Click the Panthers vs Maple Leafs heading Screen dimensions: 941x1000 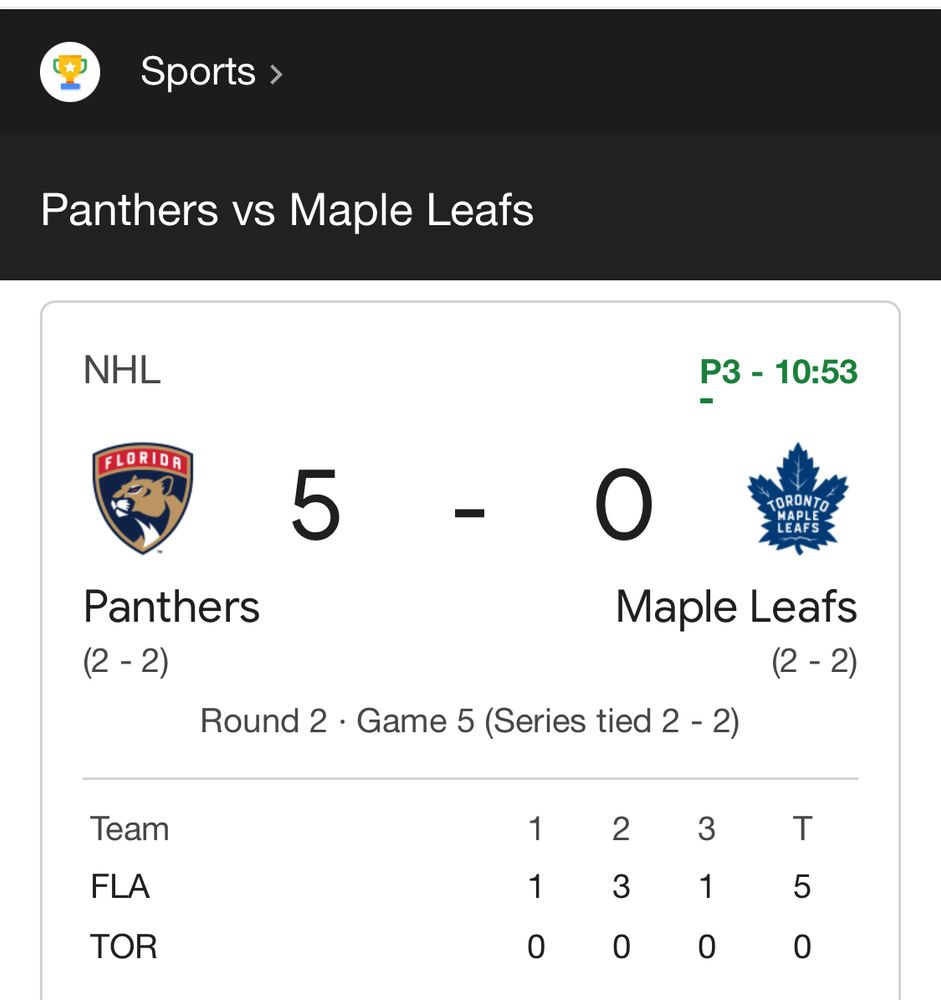click(287, 210)
